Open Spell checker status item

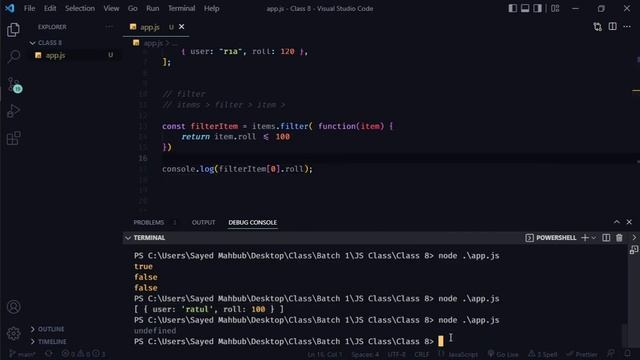coord(542,354)
